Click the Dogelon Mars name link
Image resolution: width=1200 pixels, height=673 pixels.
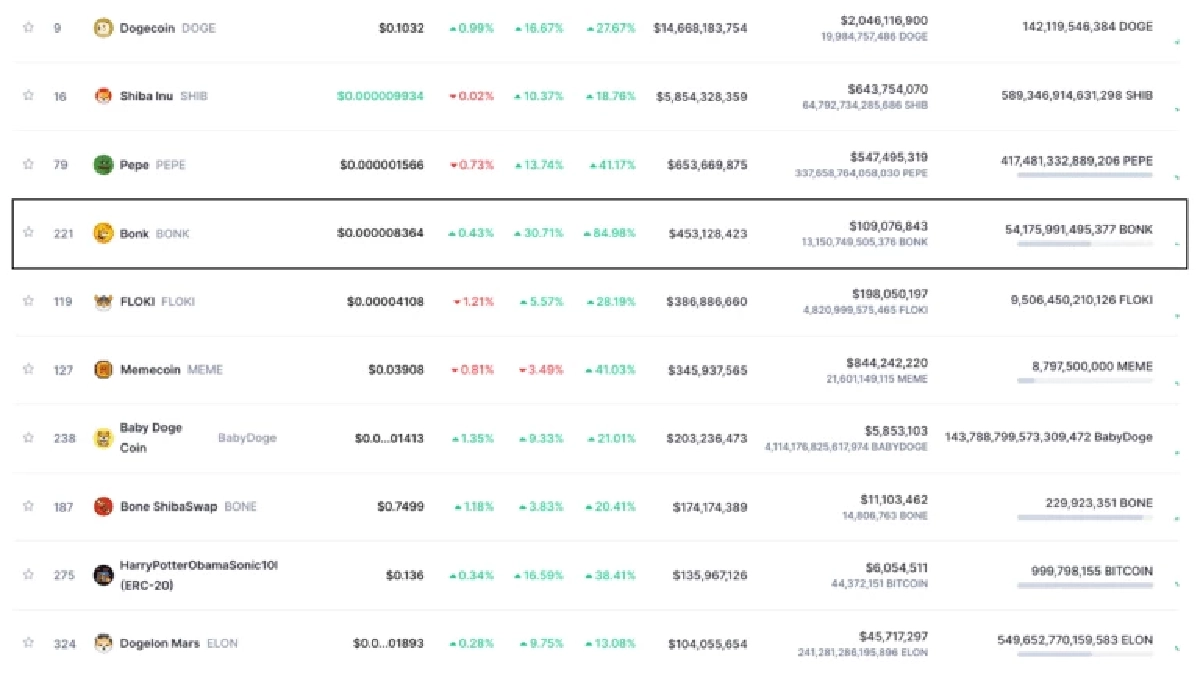click(159, 643)
